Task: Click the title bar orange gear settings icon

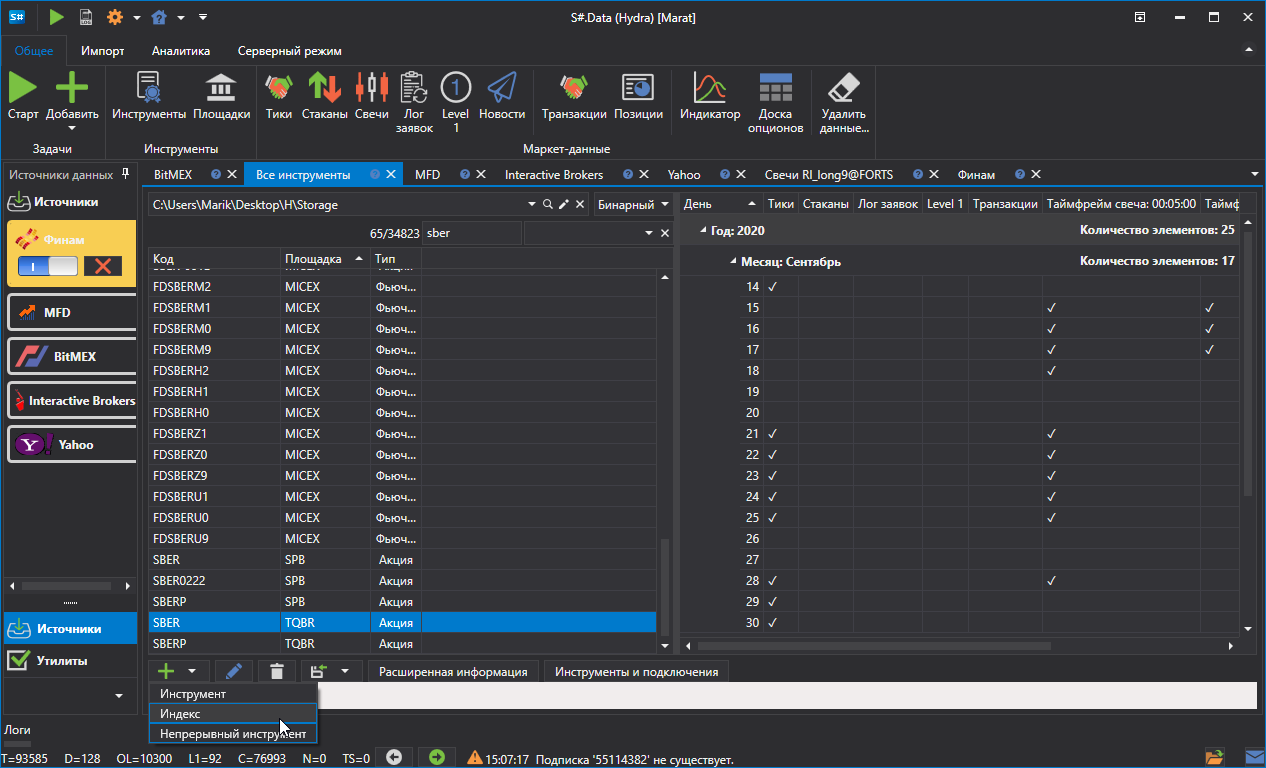Action: click(x=115, y=17)
